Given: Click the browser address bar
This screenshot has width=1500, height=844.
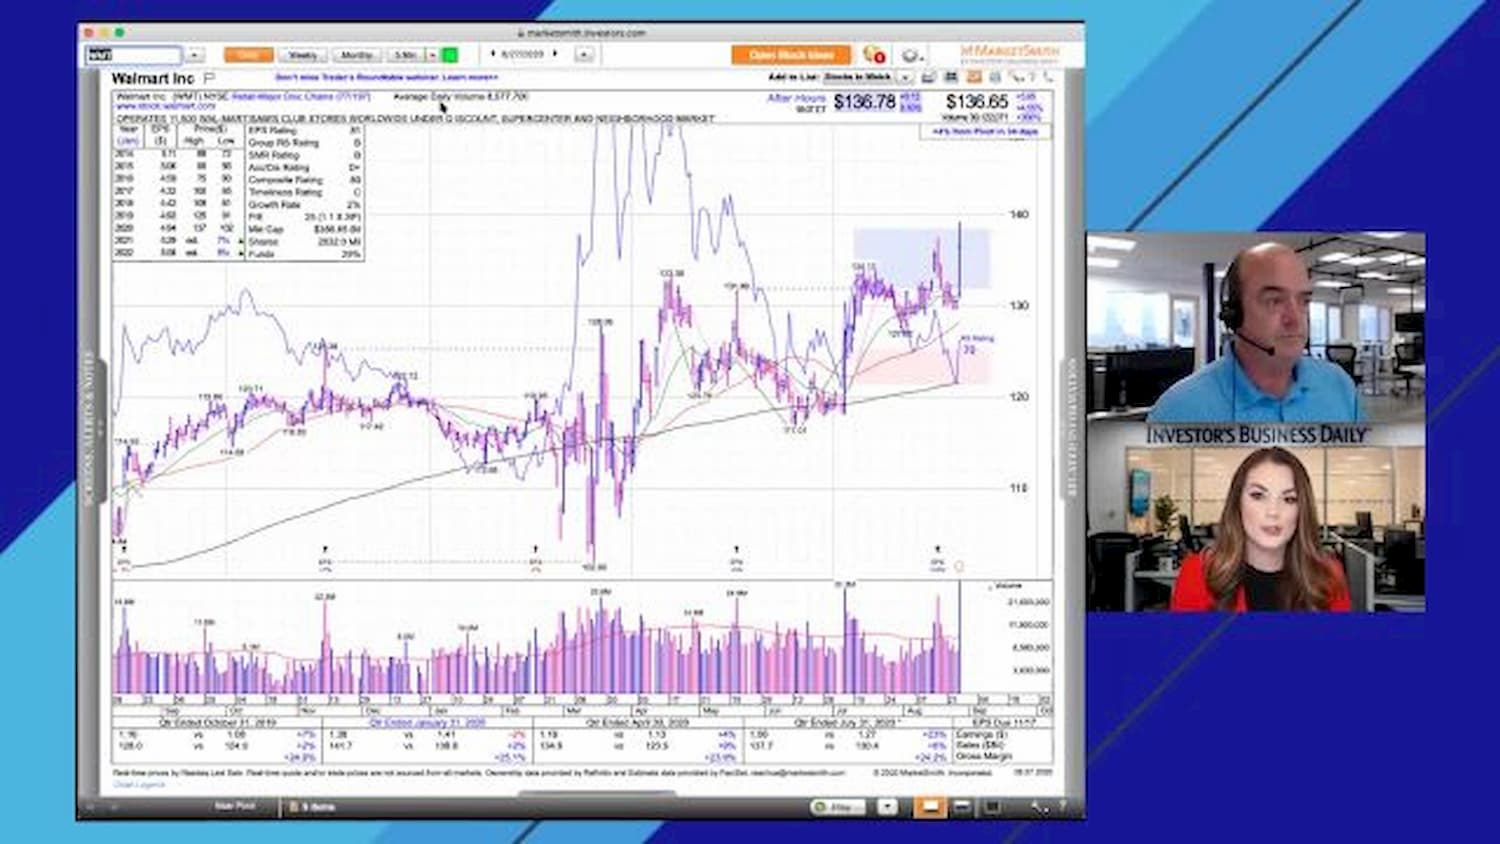Looking at the screenshot, I should (x=581, y=32).
